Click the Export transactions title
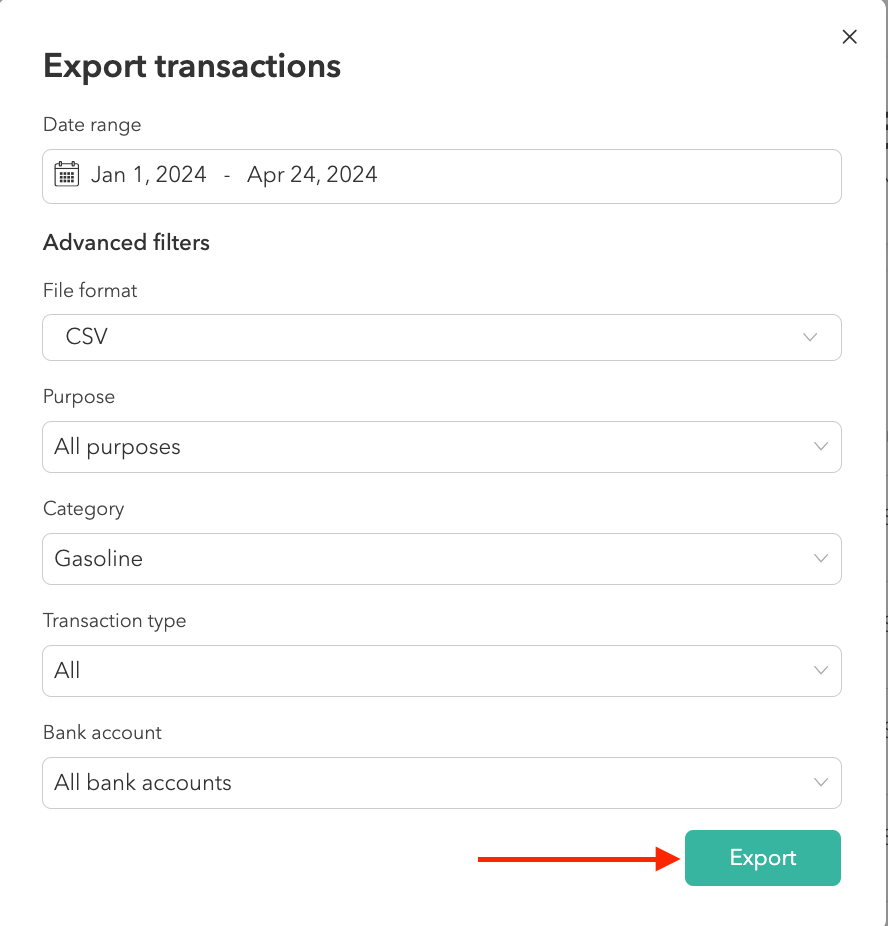Image resolution: width=888 pixels, height=926 pixels. pos(192,67)
